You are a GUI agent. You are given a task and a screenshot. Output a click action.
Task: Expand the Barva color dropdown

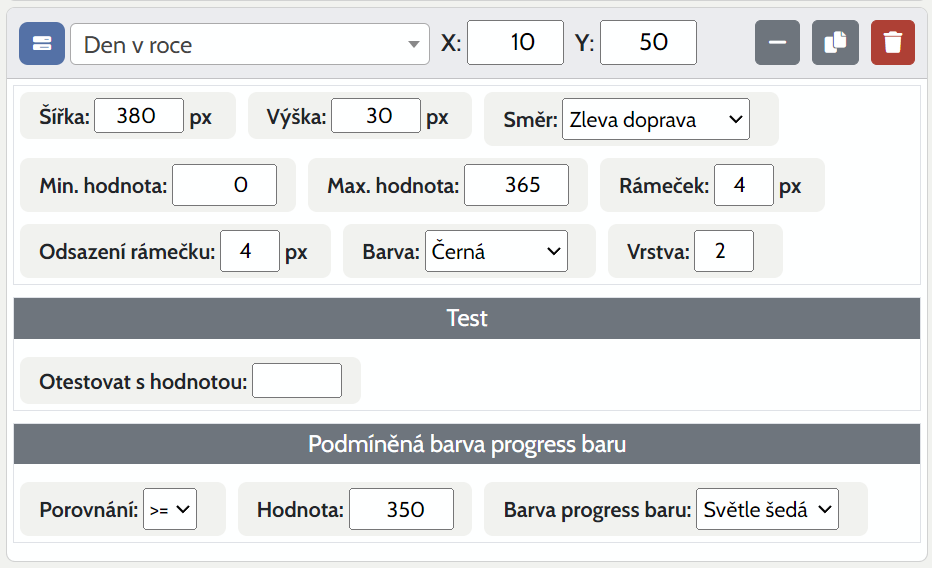pyautogui.click(x=496, y=252)
